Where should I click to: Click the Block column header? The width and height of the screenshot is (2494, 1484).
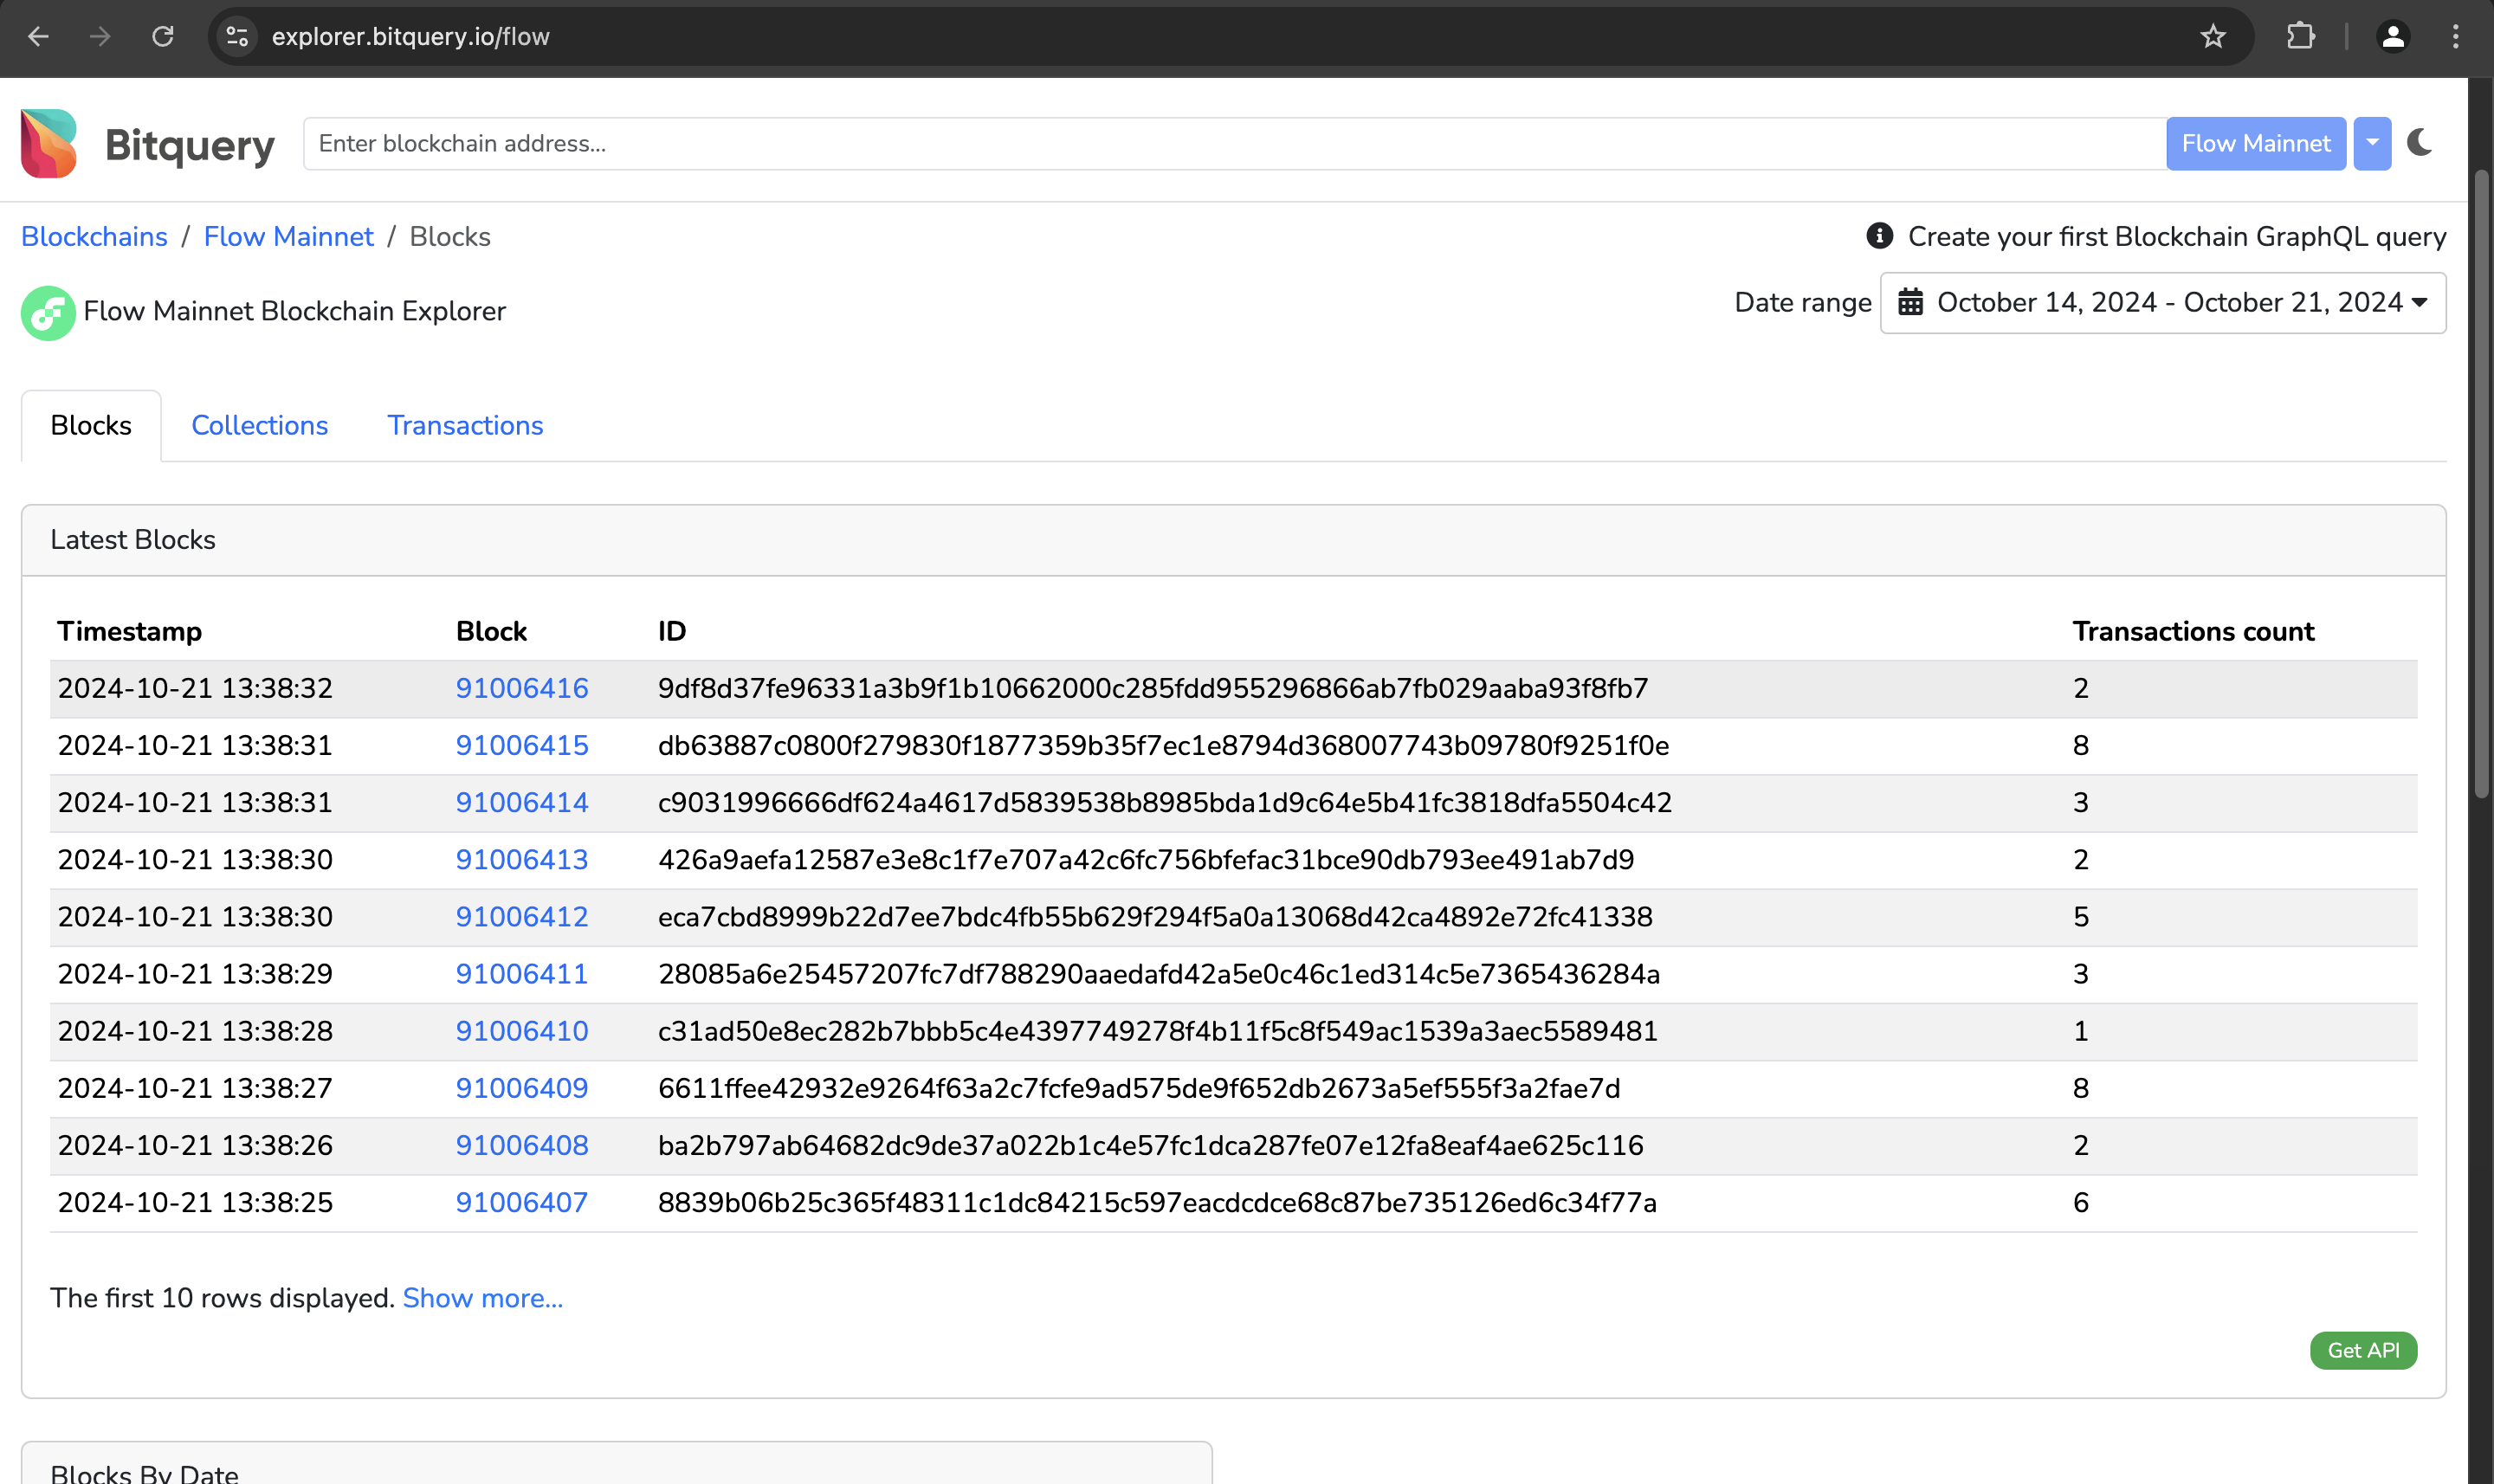pyautogui.click(x=491, y=632)
